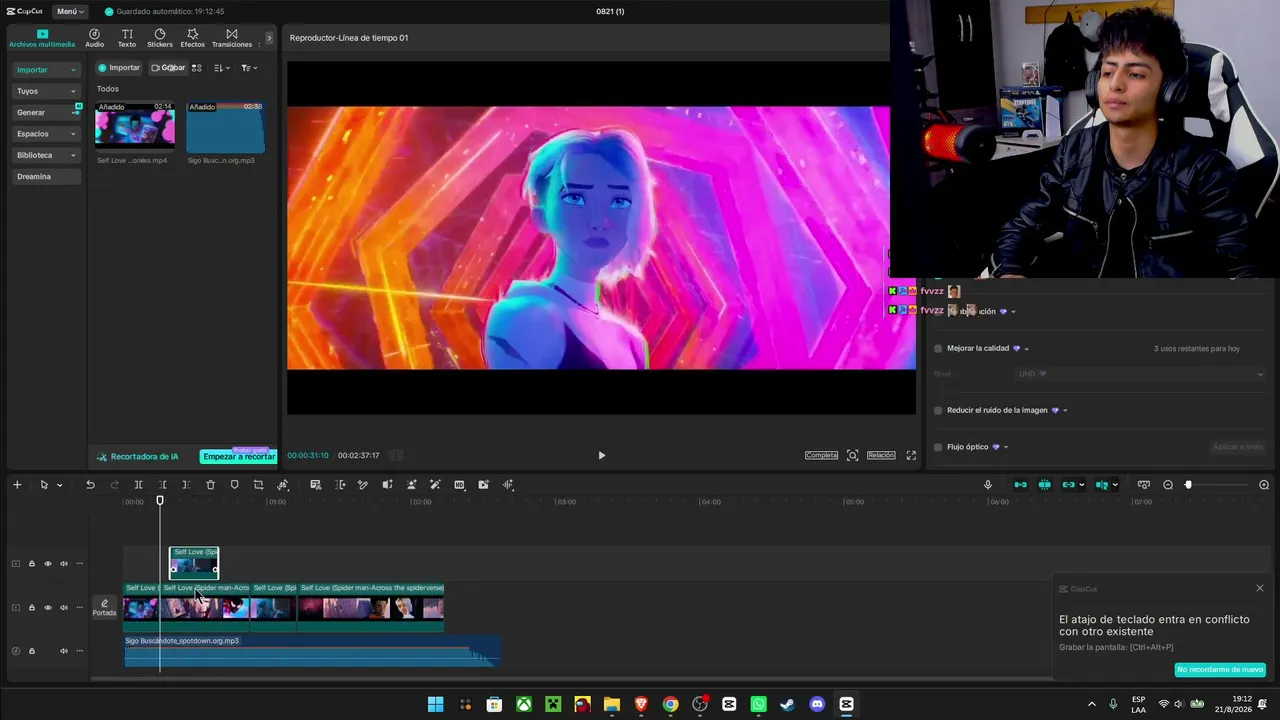Lock the top video track

pos(31,564)
